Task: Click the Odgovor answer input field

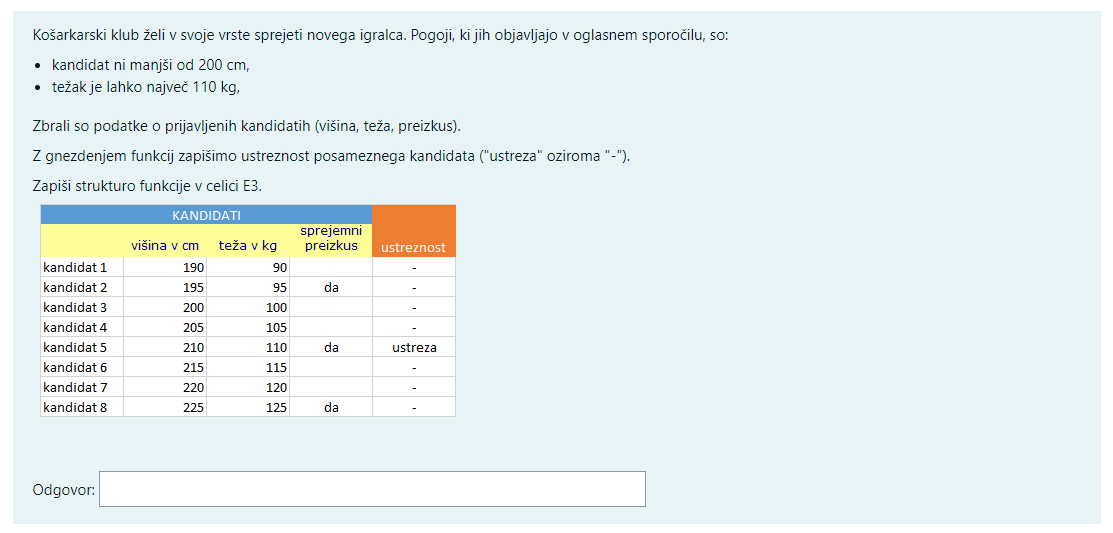Action: tap(372, 489)
